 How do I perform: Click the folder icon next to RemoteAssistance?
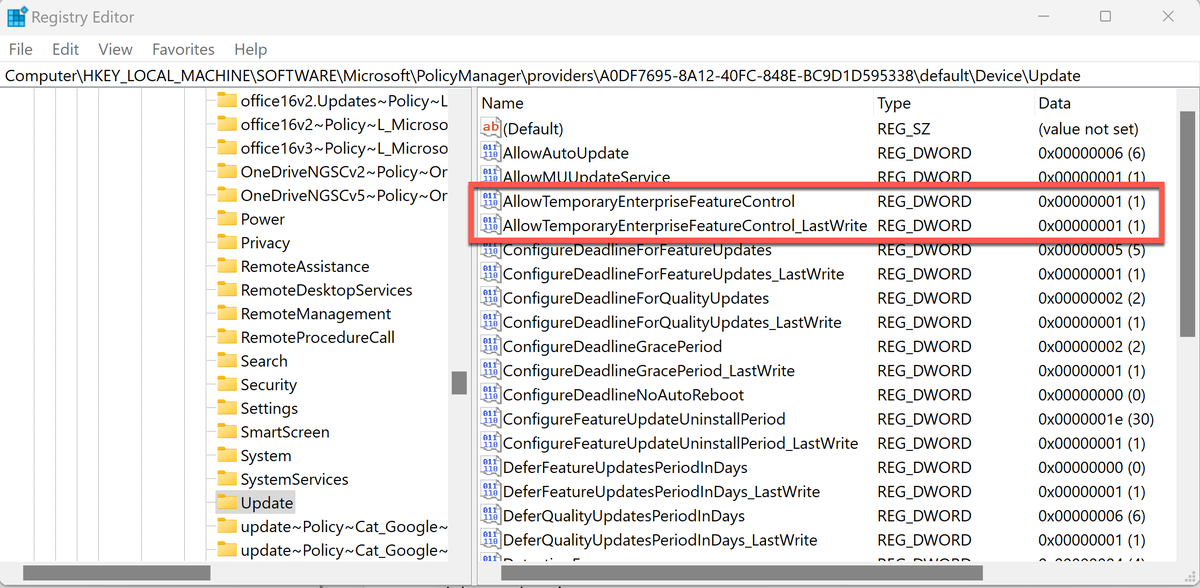[x=226, y=266]
